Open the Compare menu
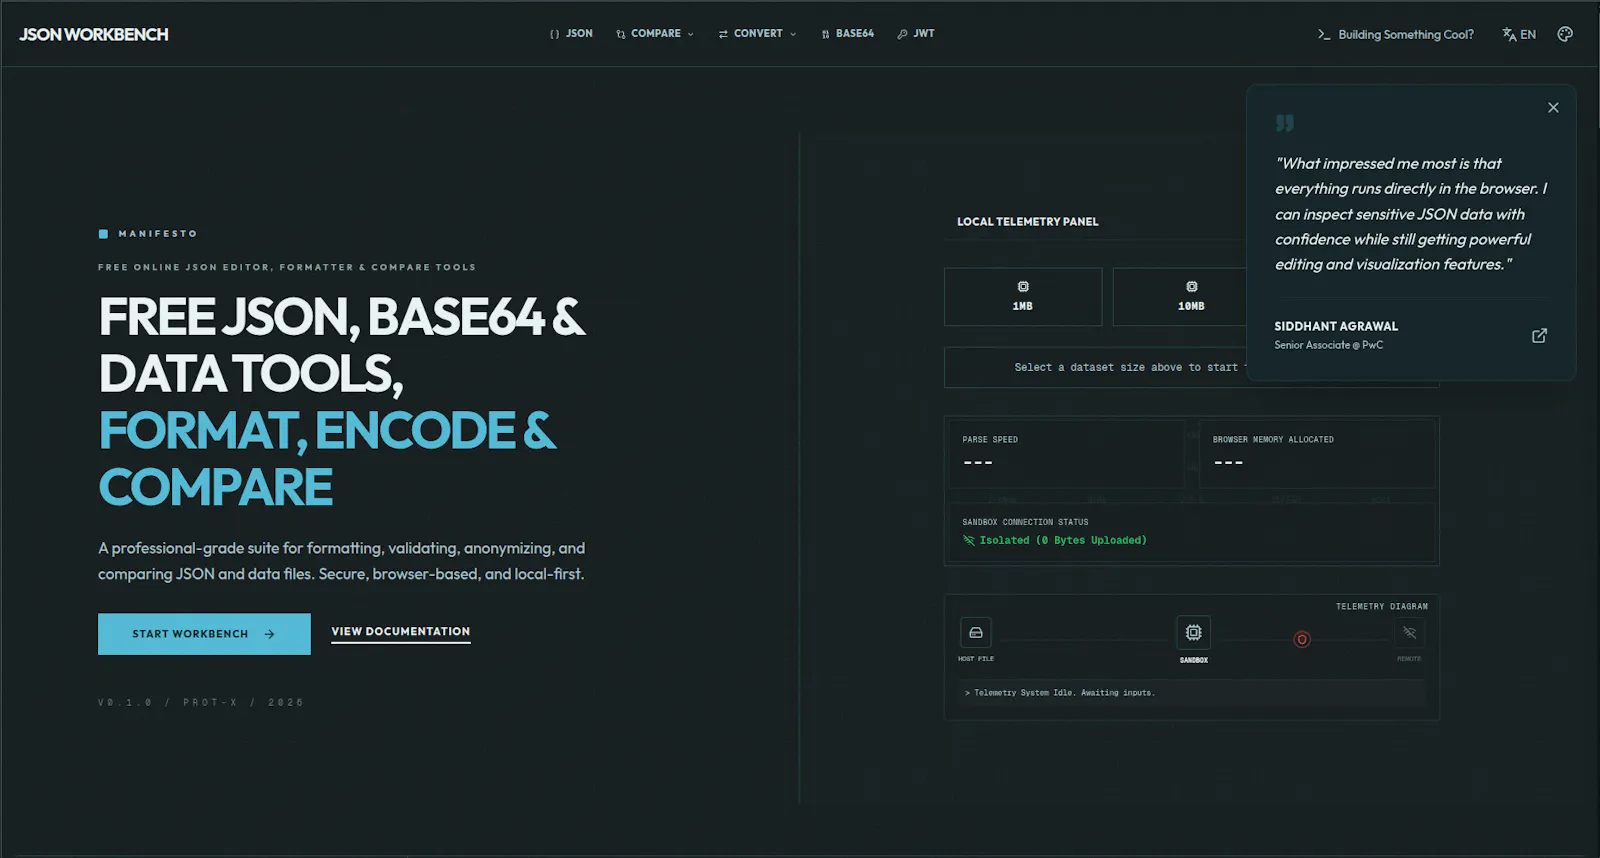The width and height of the screenshot is (1600, 858). tap(655, 34)
